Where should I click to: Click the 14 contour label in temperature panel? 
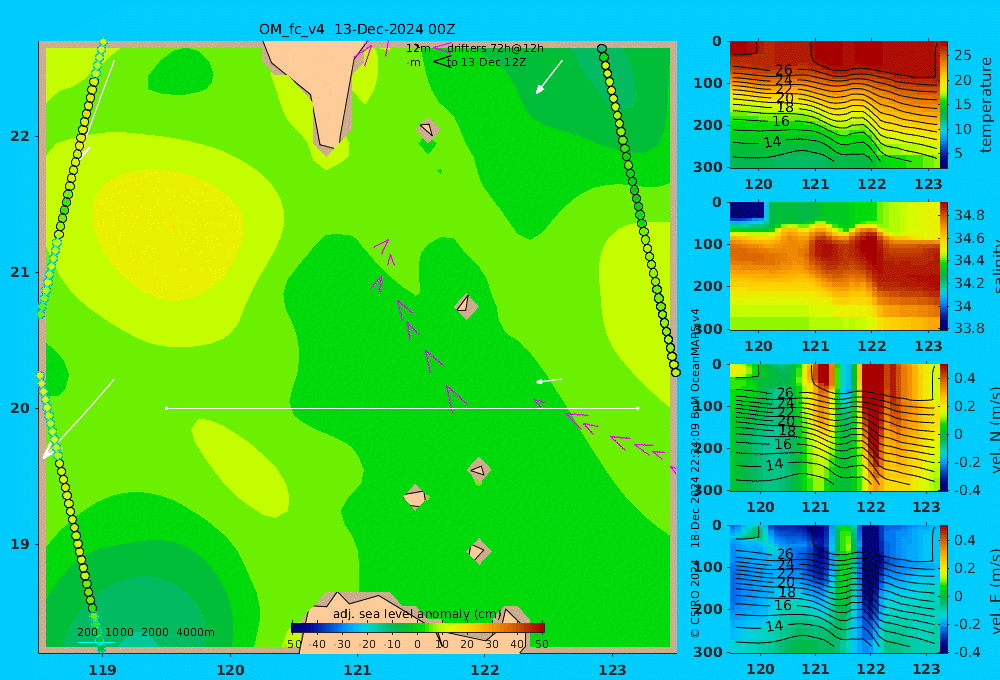[772, 142]
